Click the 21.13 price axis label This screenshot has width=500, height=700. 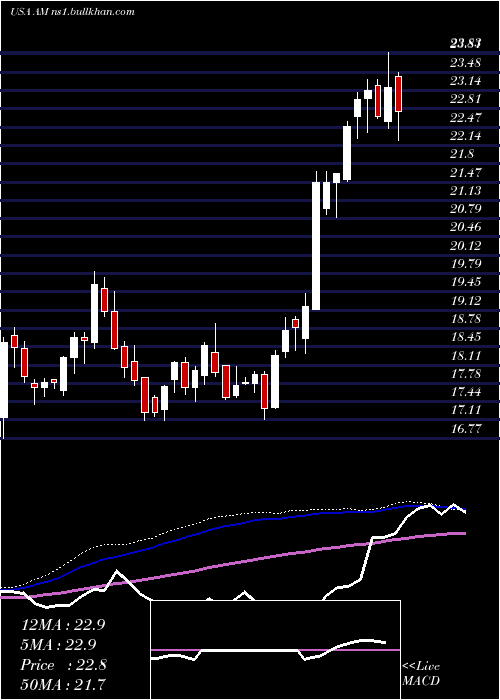click(466, 191)
